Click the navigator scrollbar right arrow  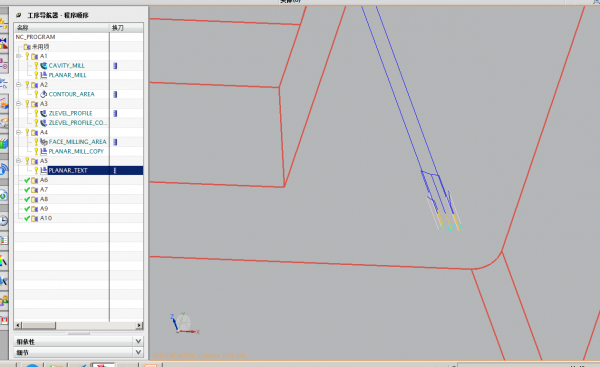pyautogui.click(x=139, y=325)
